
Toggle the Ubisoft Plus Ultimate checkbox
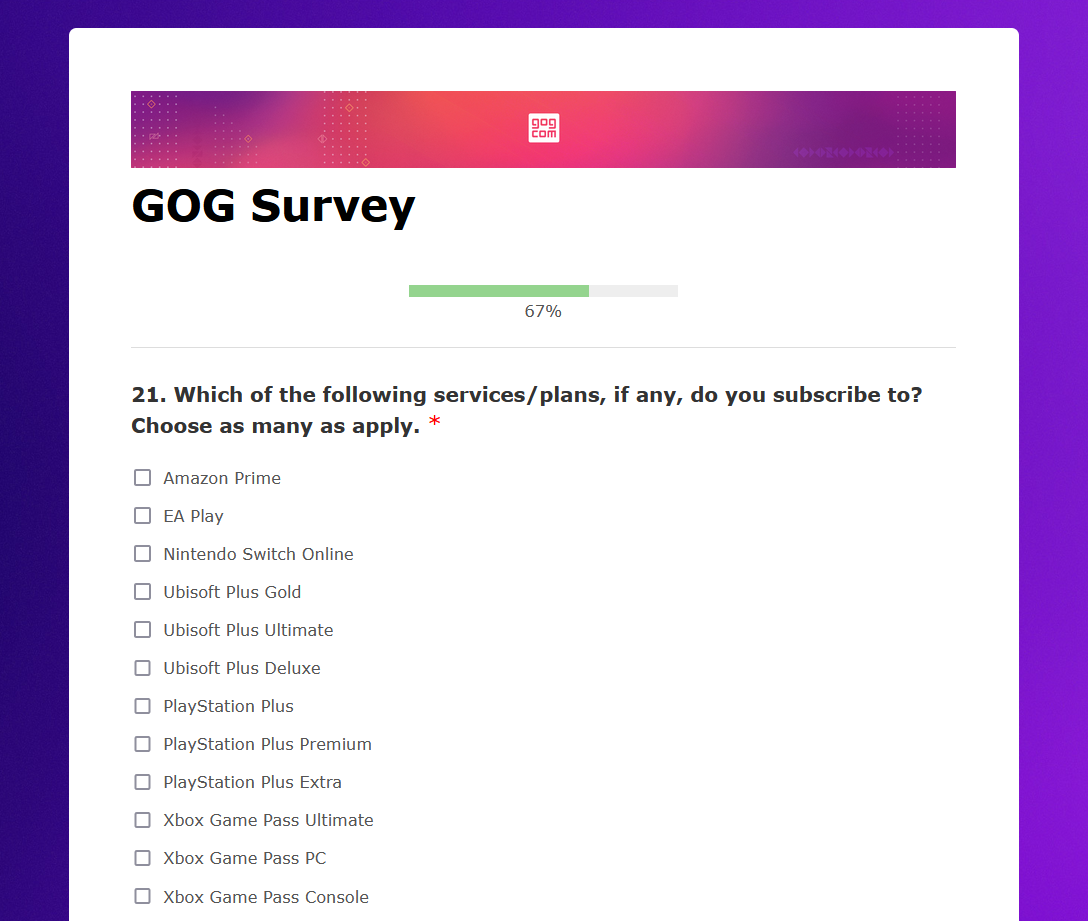(142, 630)
